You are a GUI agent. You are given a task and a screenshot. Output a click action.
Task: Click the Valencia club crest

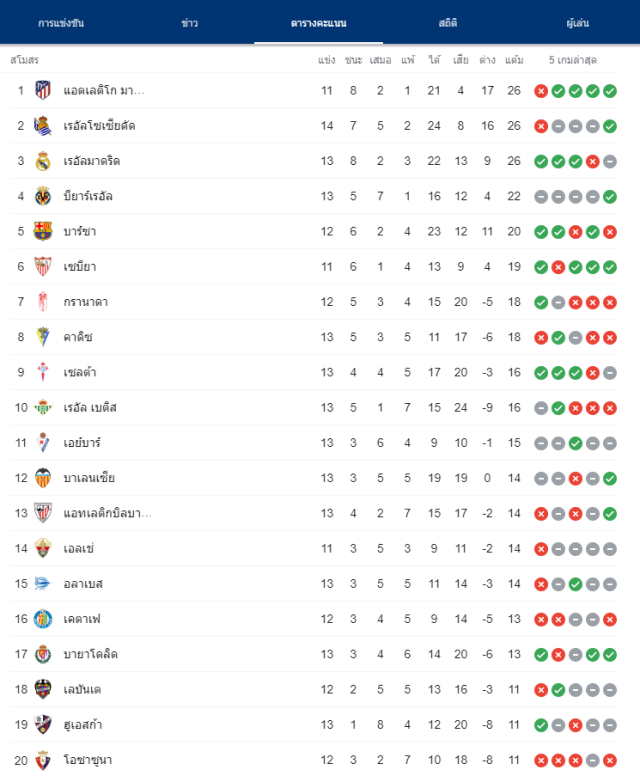coord(43,478)
